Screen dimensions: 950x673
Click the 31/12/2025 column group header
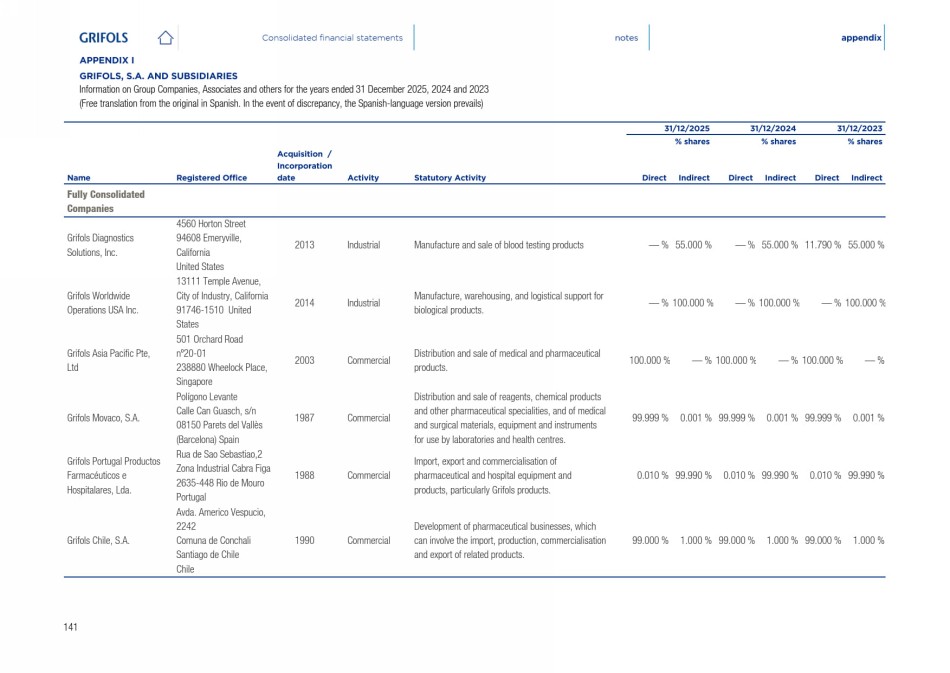(x=687, y=128)
